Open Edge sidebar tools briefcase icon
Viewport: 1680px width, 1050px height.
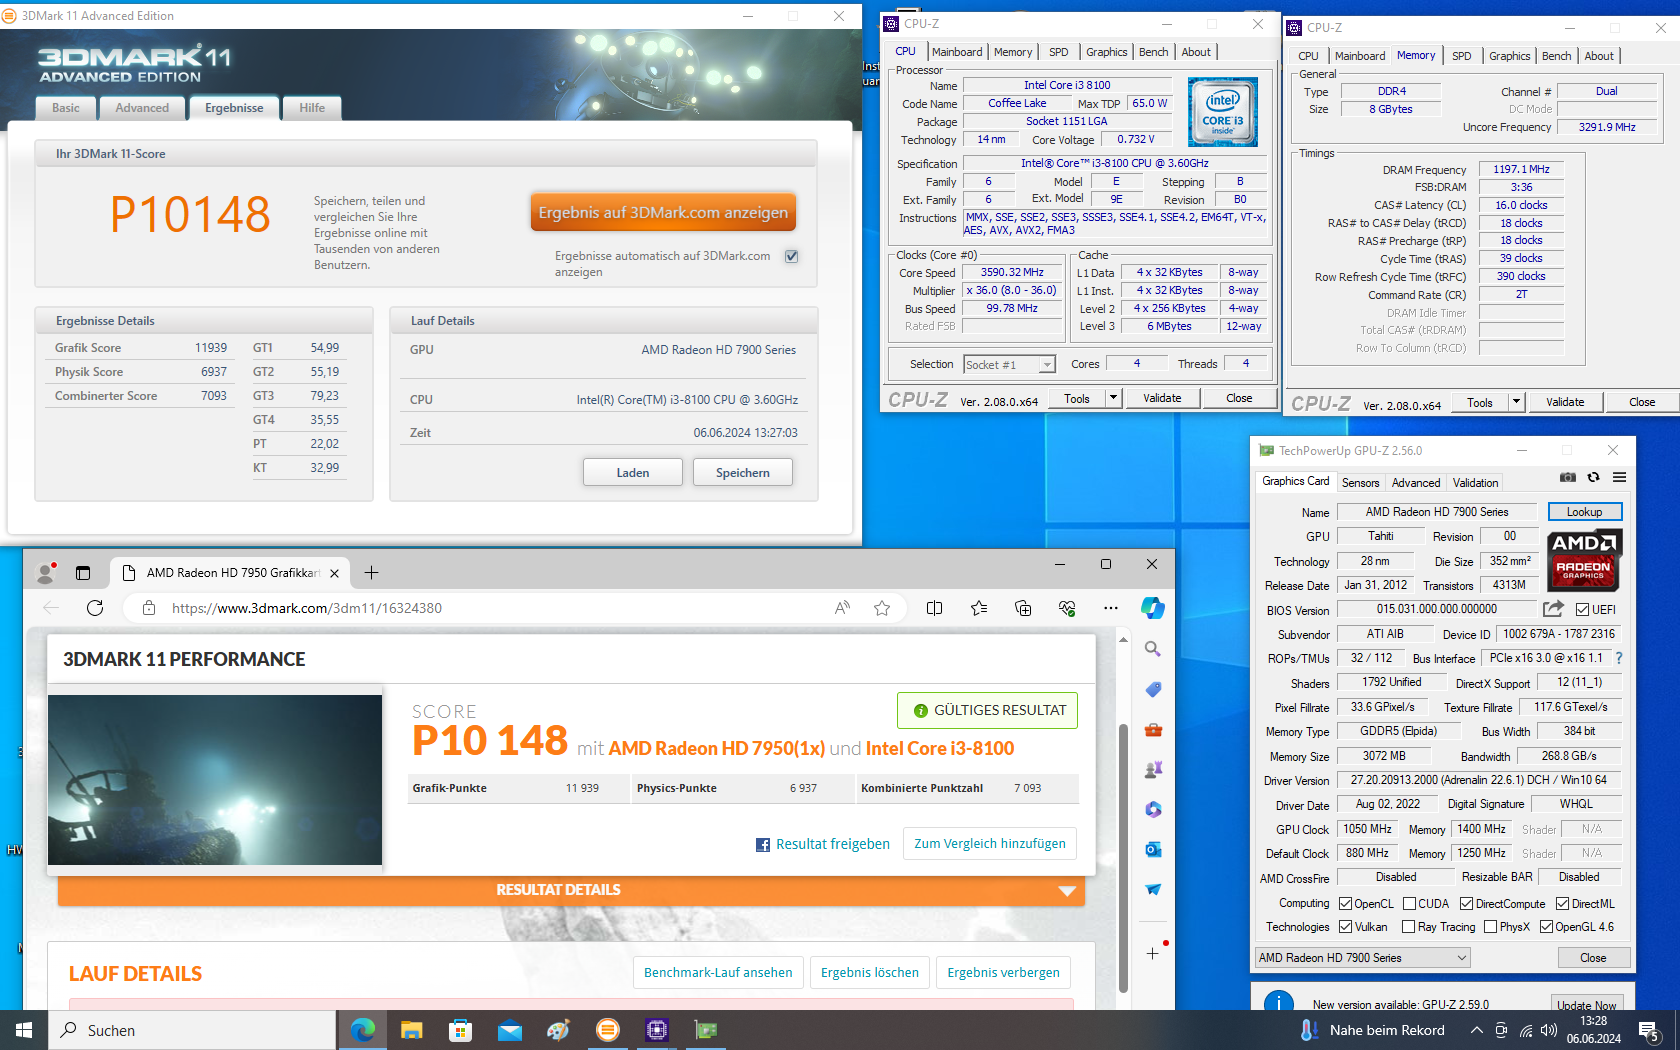[x=1153, y=730]
